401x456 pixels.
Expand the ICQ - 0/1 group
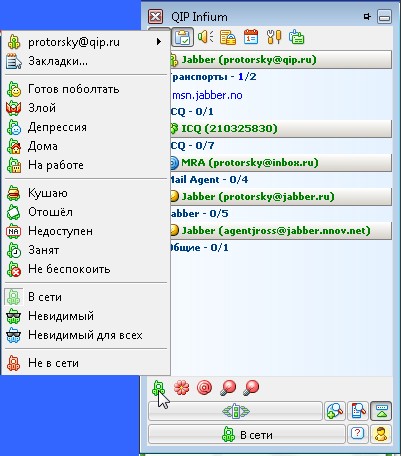[x=192, y=112]
